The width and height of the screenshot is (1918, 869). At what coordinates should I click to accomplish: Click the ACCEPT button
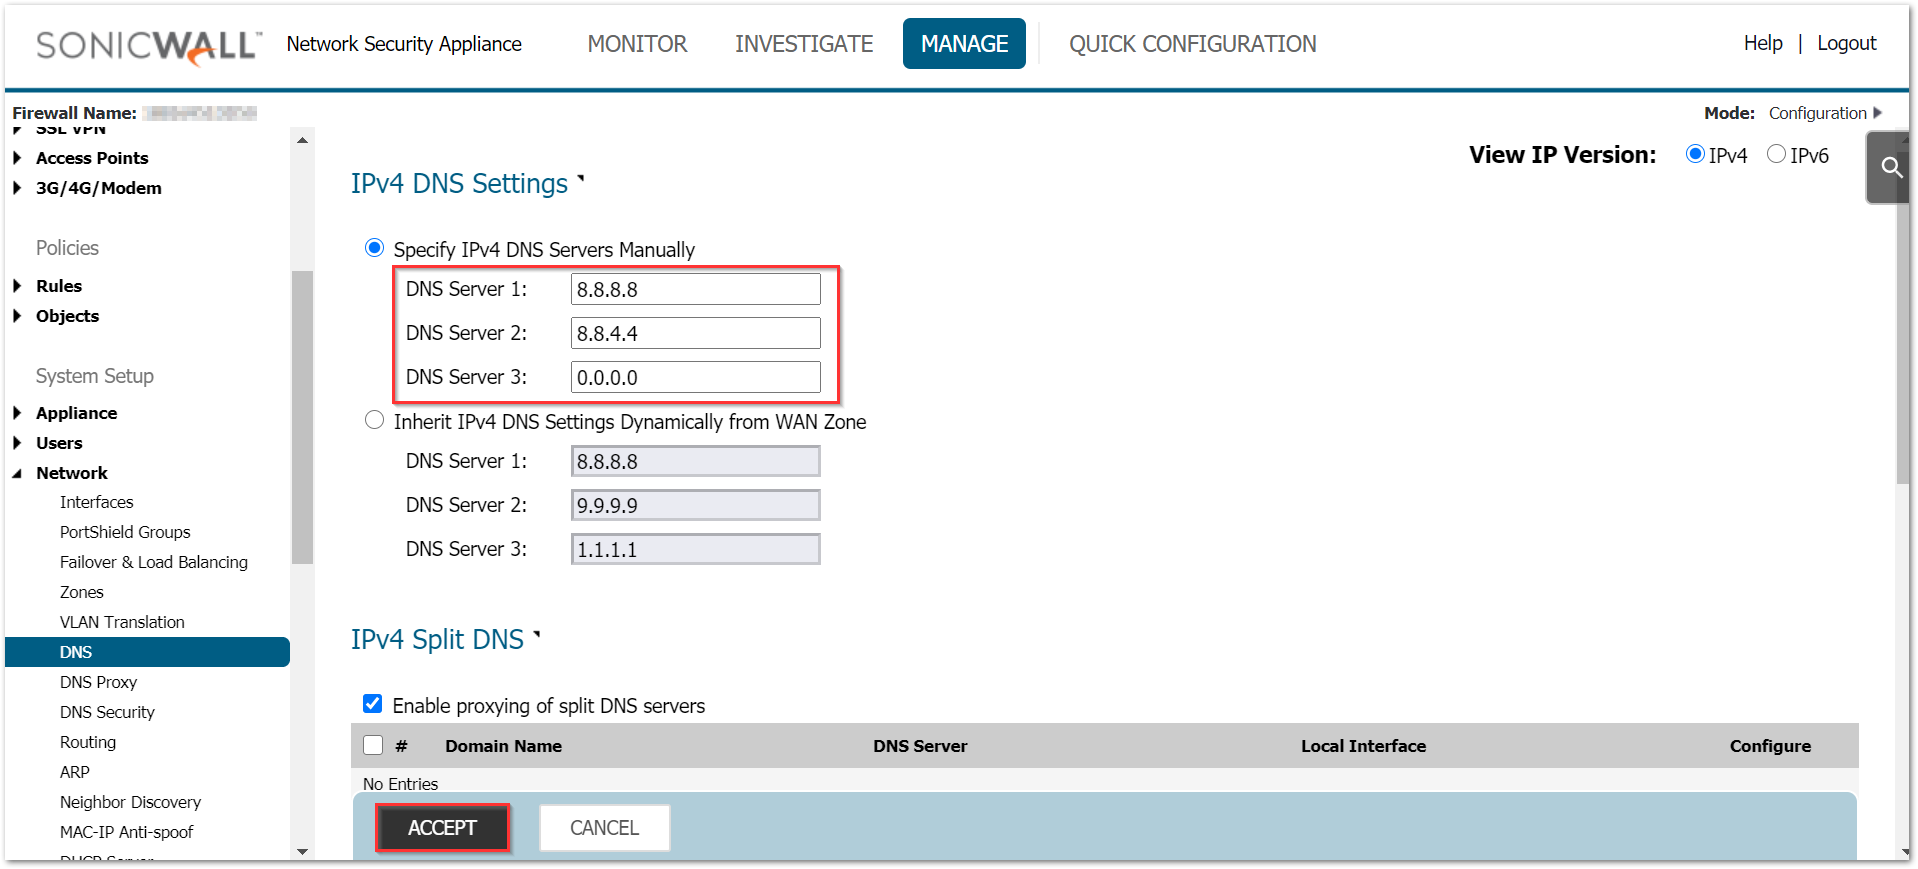coord(442,828)
